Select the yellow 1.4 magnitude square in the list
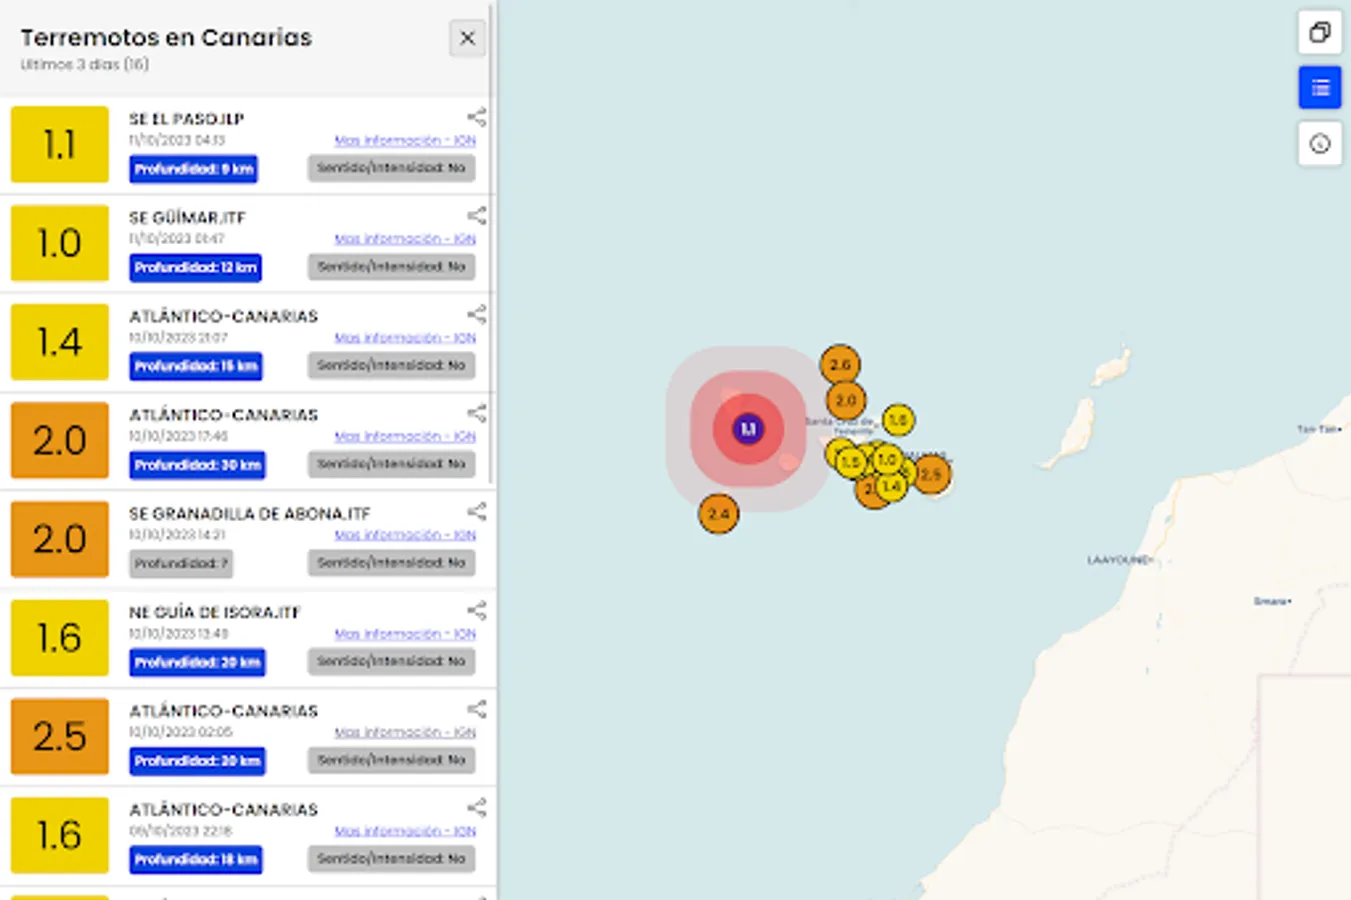Screen dimensions: 1351x900 pyautogui.click(x=58, y=342)
